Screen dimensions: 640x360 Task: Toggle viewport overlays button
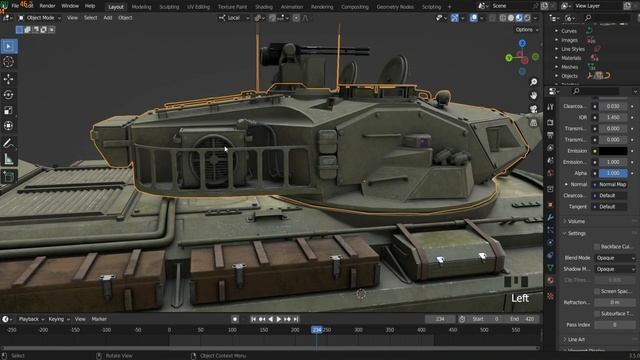click(x=473, y=18)
